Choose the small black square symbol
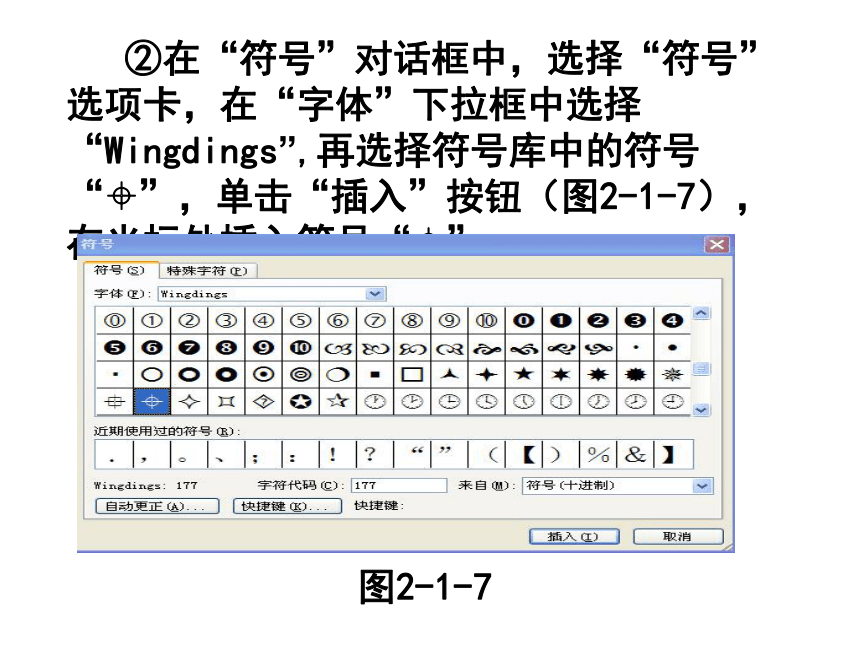Viewport: 860px width, 645px height. (375, 375)
